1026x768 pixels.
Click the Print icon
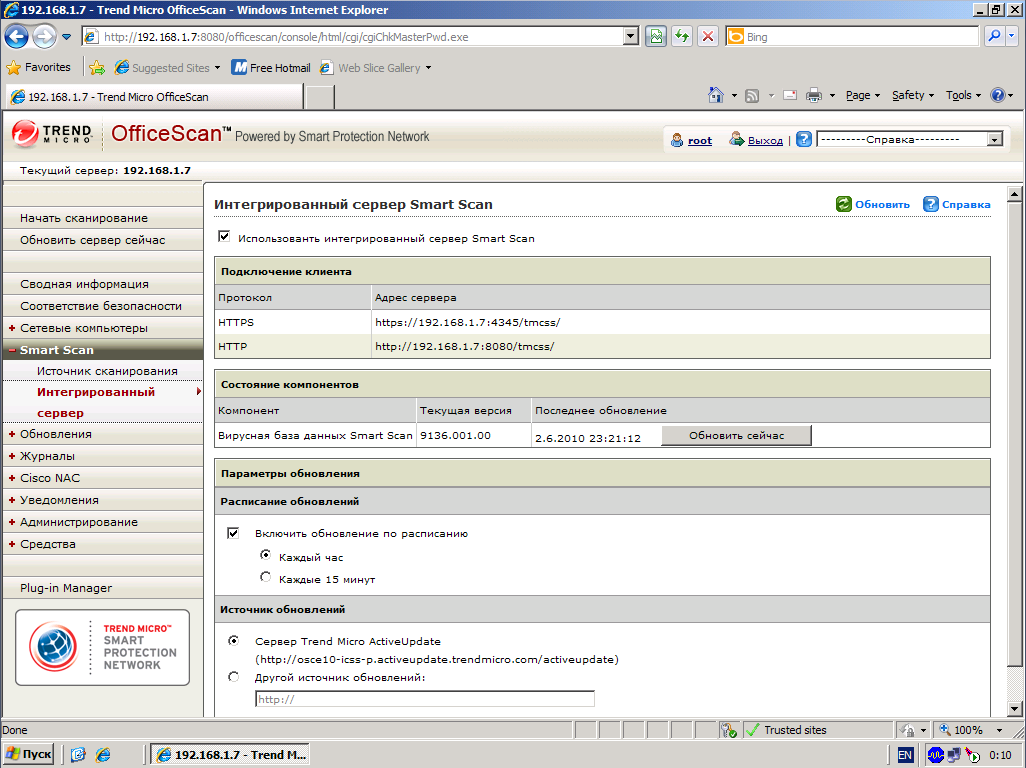coord(813,96)
